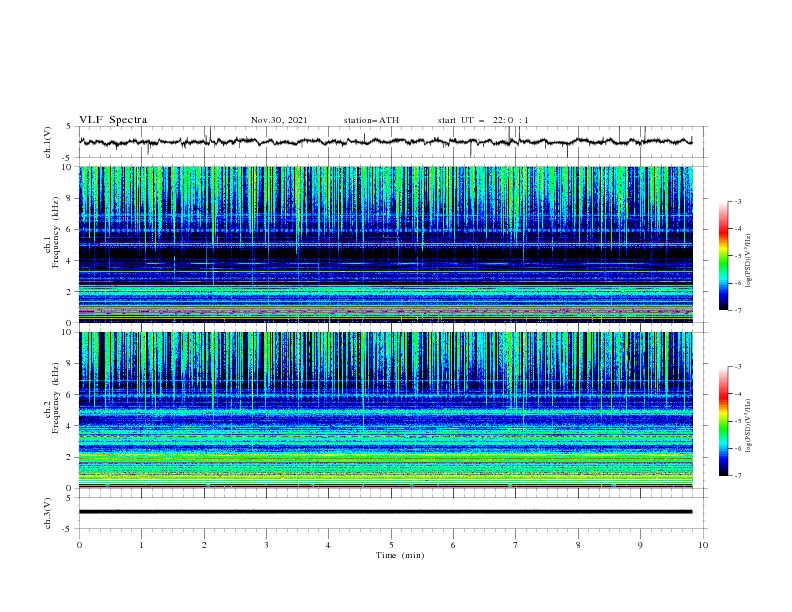This screenshot has height=612, width=792.
Task: Click the 'start UT = 22:0 :1' text
Action: pos(483,120)
